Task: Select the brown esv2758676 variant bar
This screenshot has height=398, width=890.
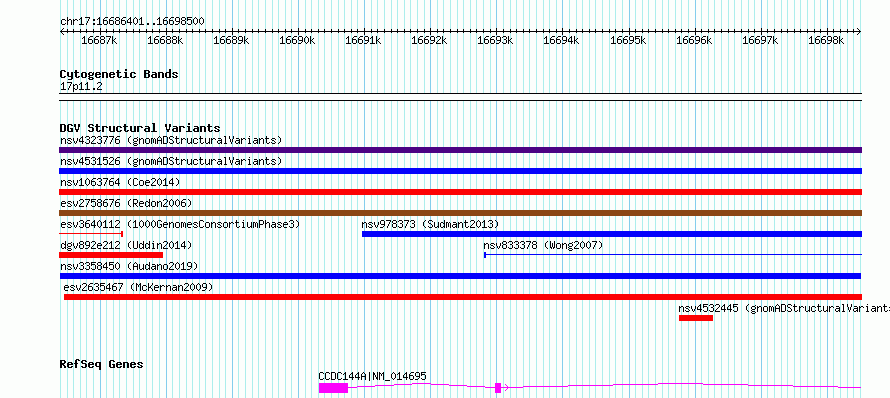Action: tap(460, 213)
